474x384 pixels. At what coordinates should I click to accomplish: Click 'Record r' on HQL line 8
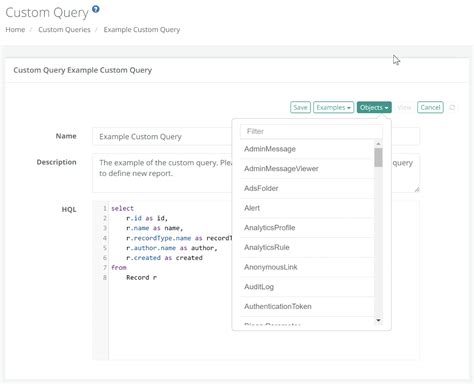pos(141,278)
